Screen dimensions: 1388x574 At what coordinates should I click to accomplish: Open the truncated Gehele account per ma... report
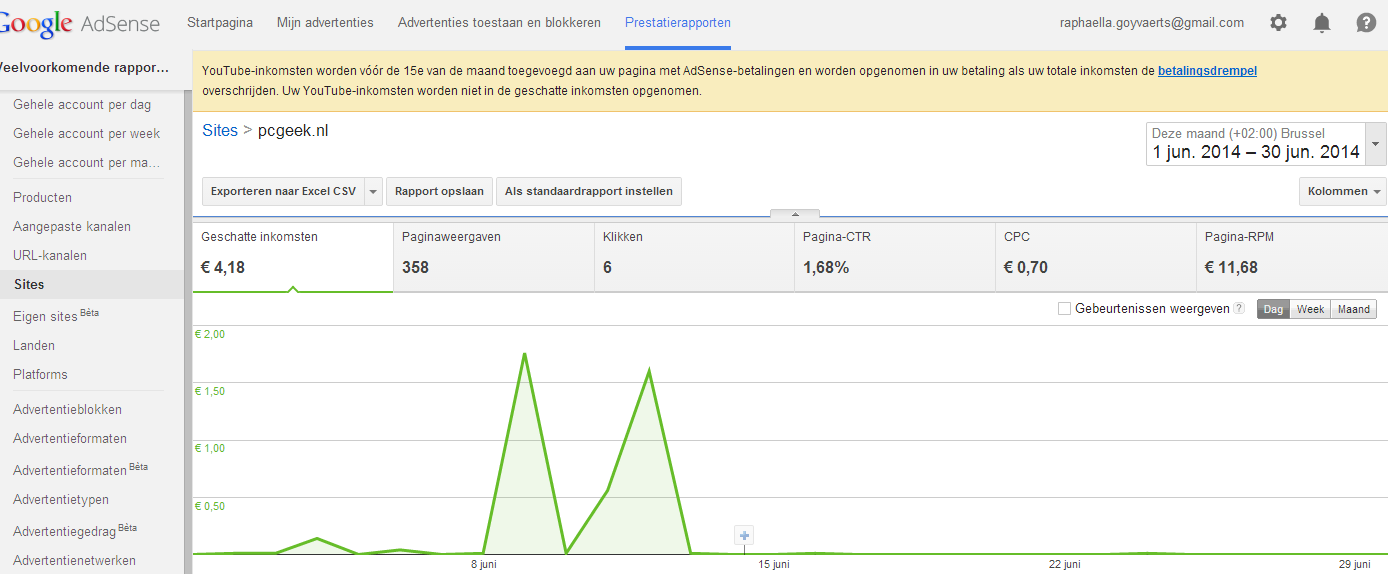pyautogui.click(x=86, y=162)
